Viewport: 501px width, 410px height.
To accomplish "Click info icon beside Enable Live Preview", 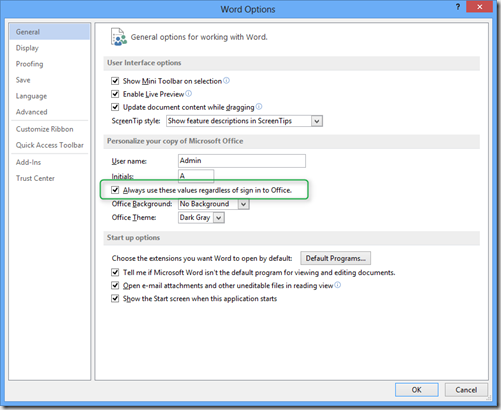I will pyautogui.click(x=189, y=94).
